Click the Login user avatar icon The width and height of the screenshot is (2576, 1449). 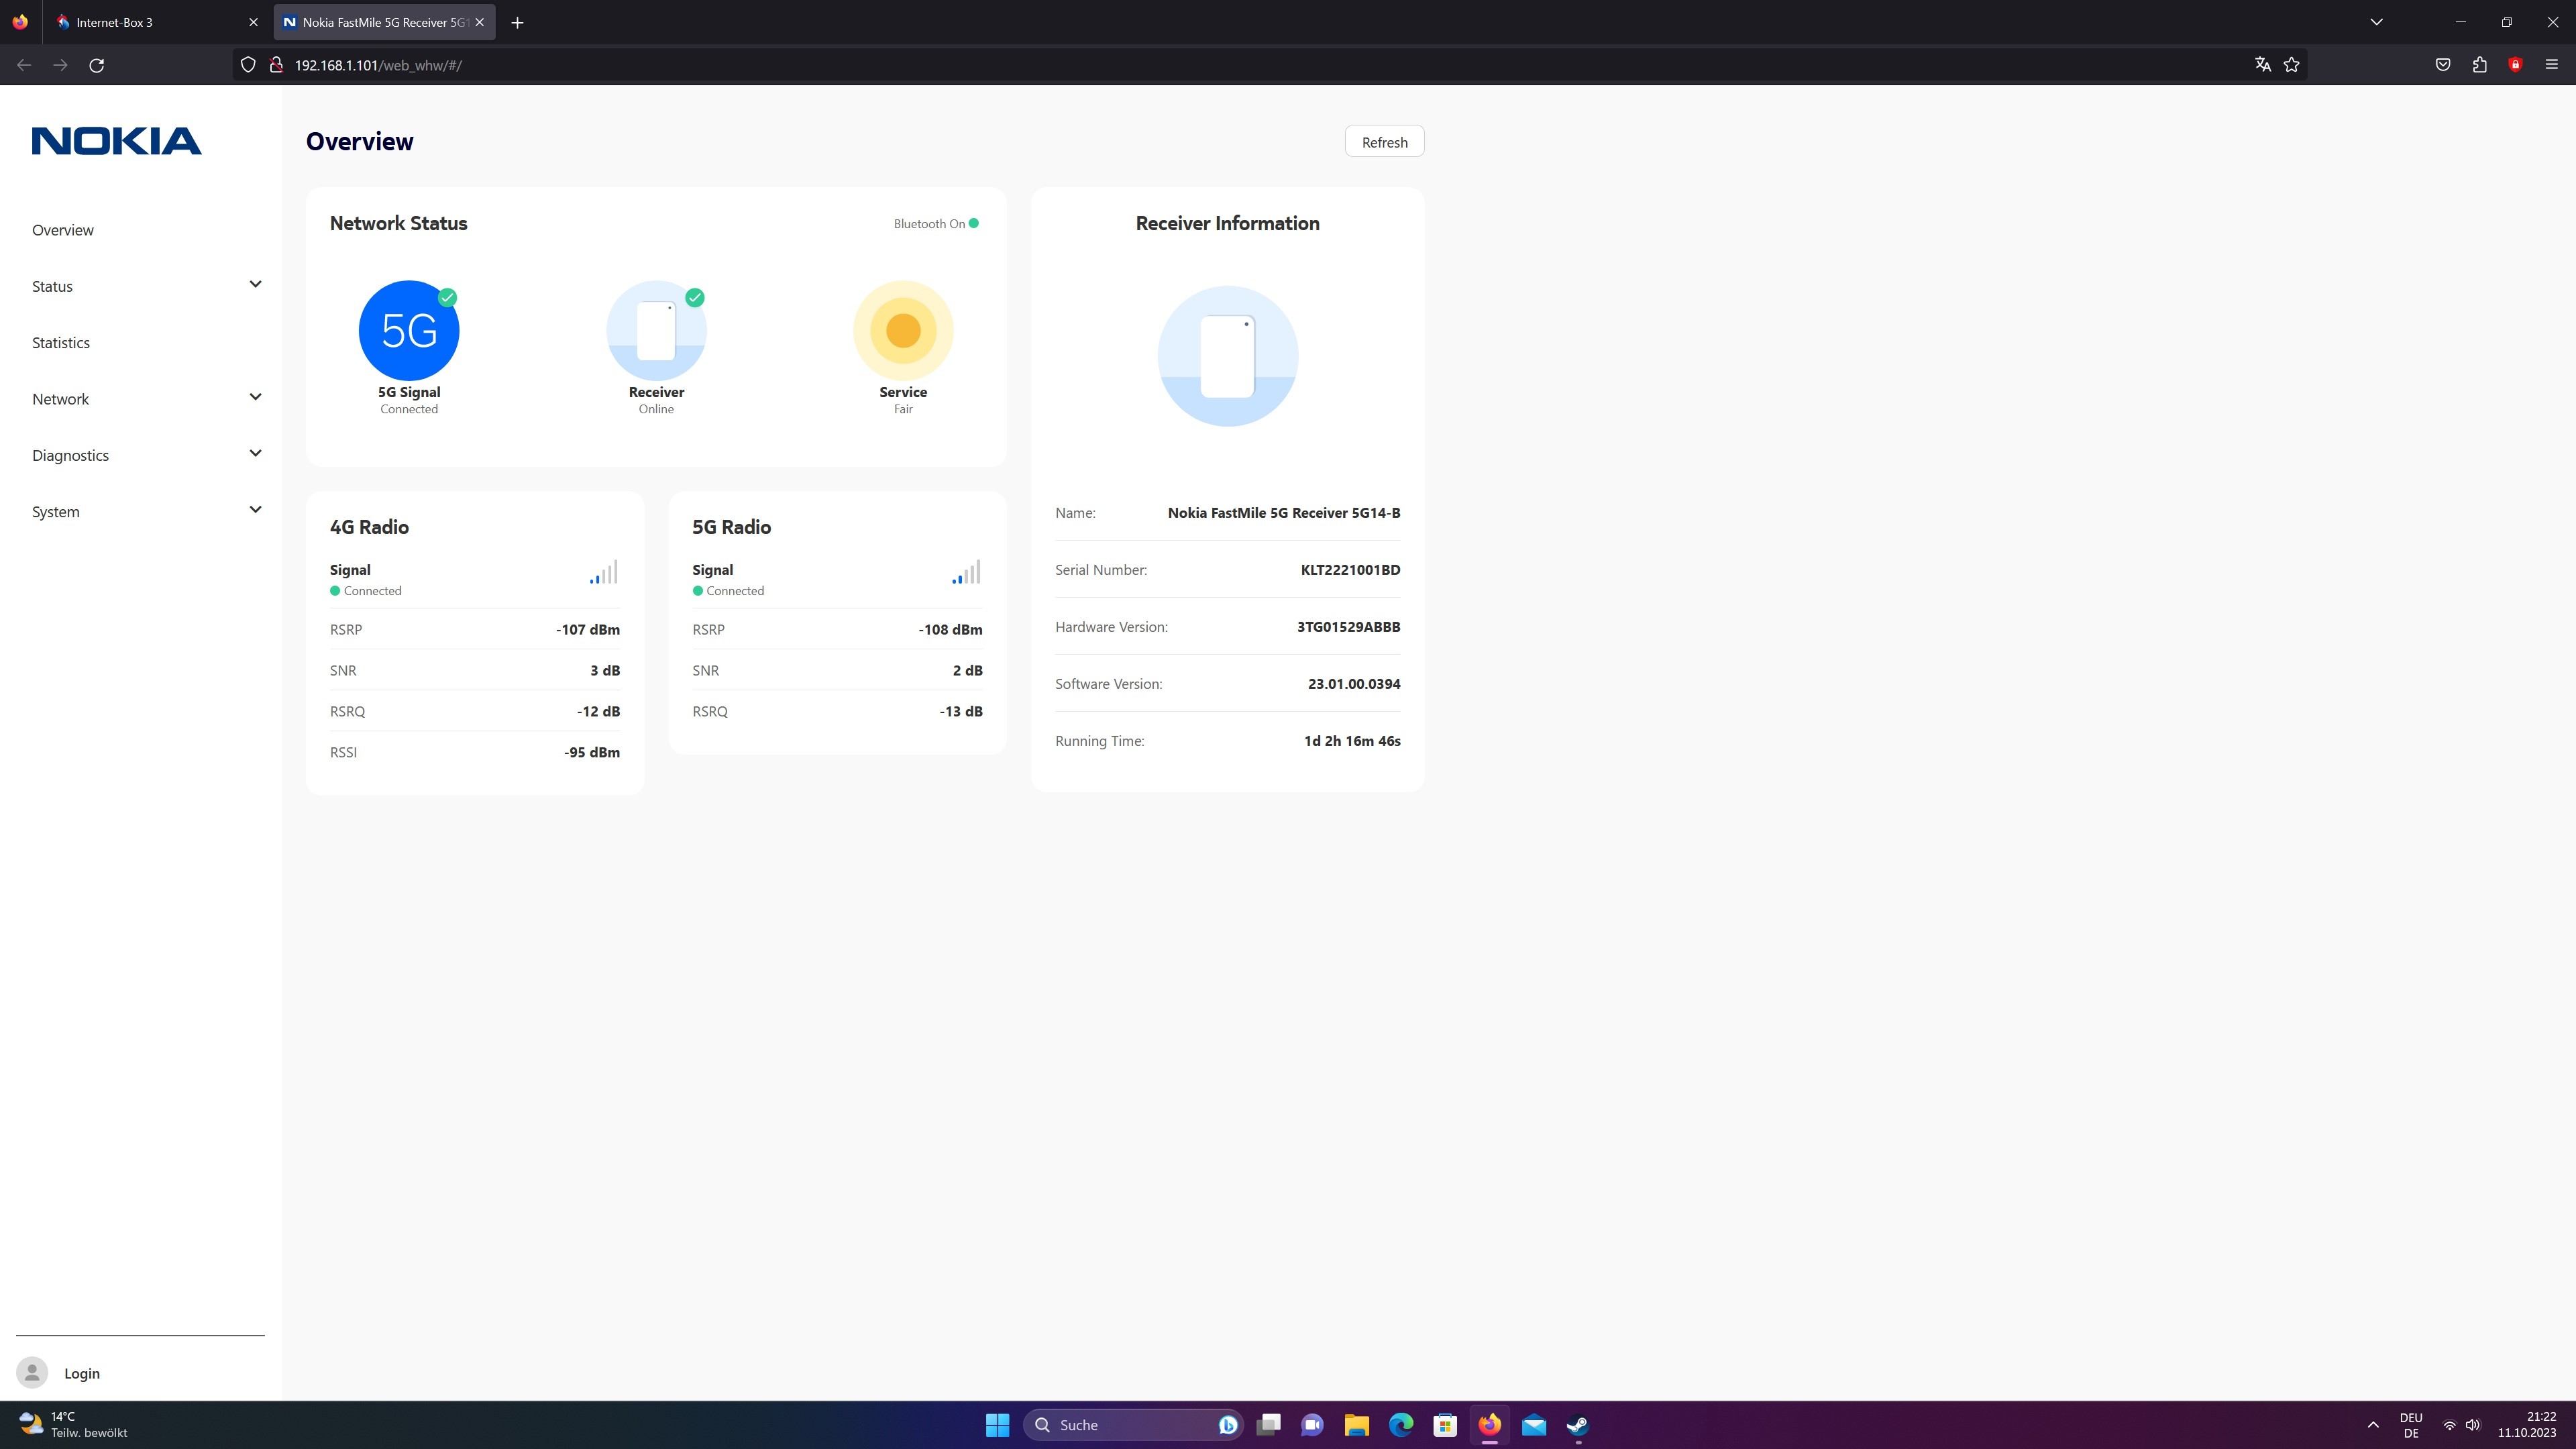[x=32, y=1373]
